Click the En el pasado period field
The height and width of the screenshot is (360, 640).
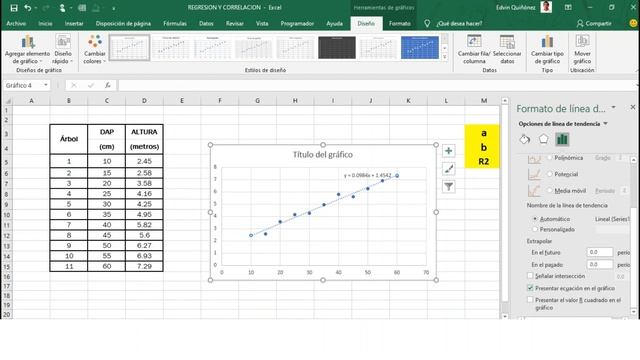point(600,264)
